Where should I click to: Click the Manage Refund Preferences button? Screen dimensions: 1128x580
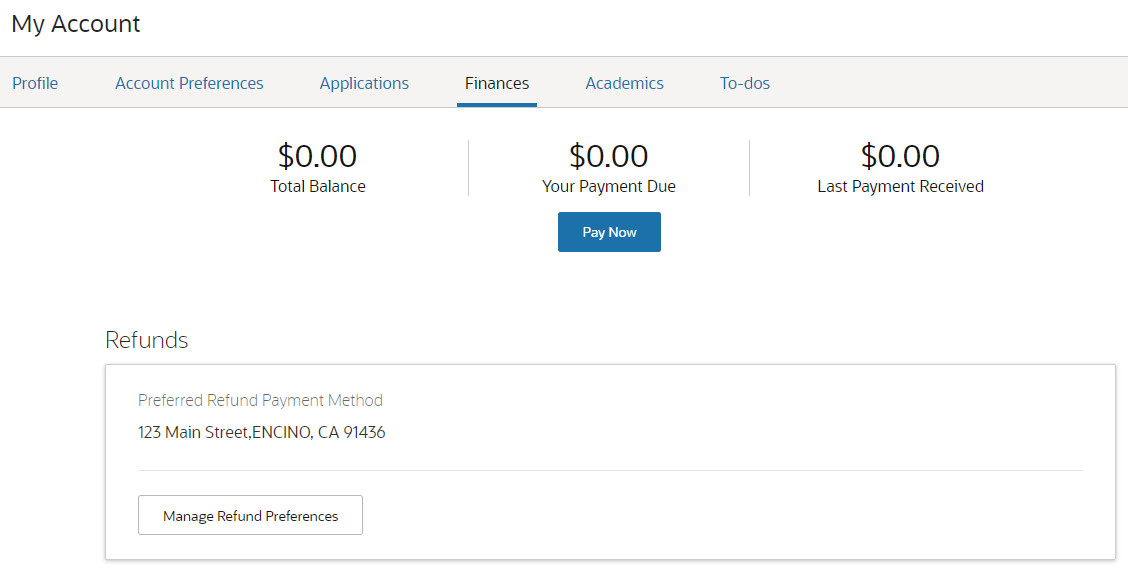point(250,516)
